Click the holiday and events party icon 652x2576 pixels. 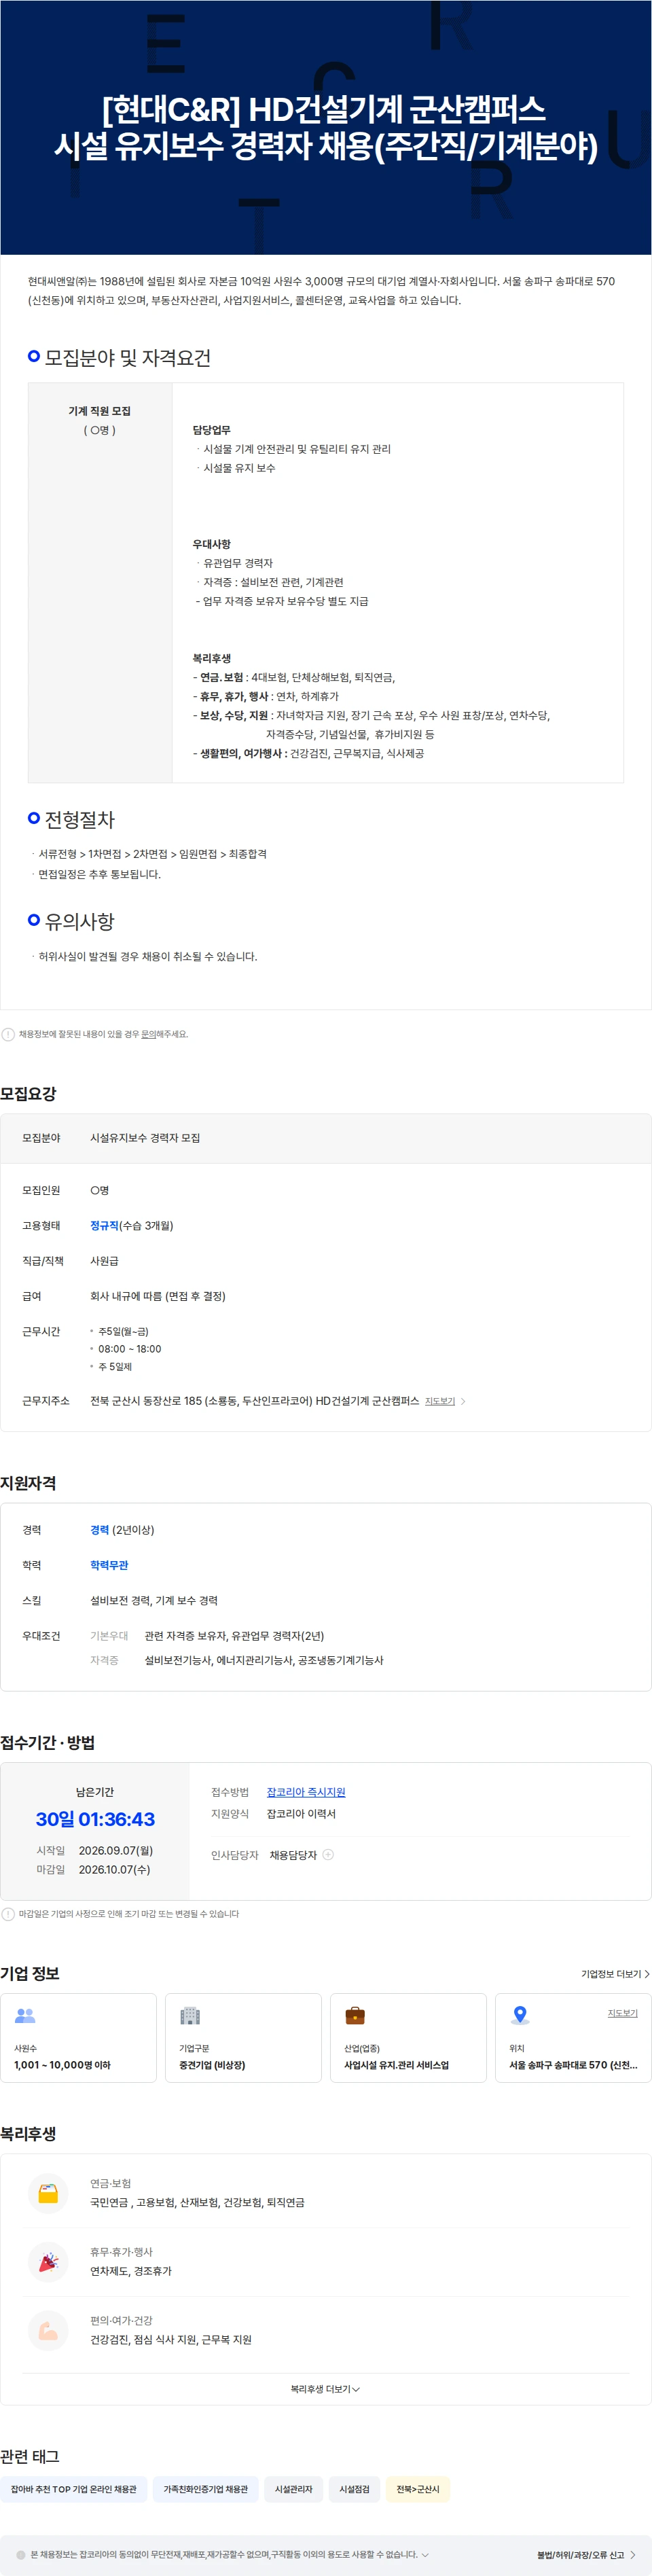coord(48,2262)
